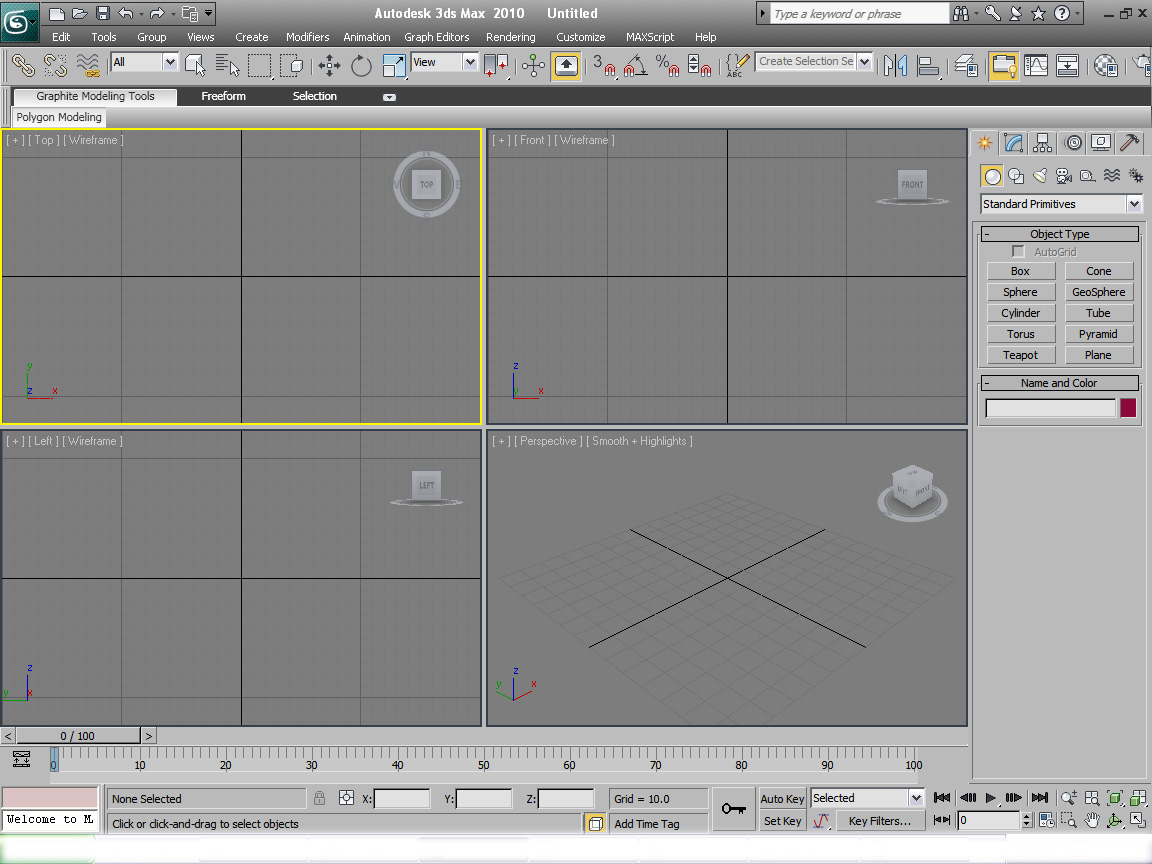Open the Graph Editors menu

click(436, 37)
